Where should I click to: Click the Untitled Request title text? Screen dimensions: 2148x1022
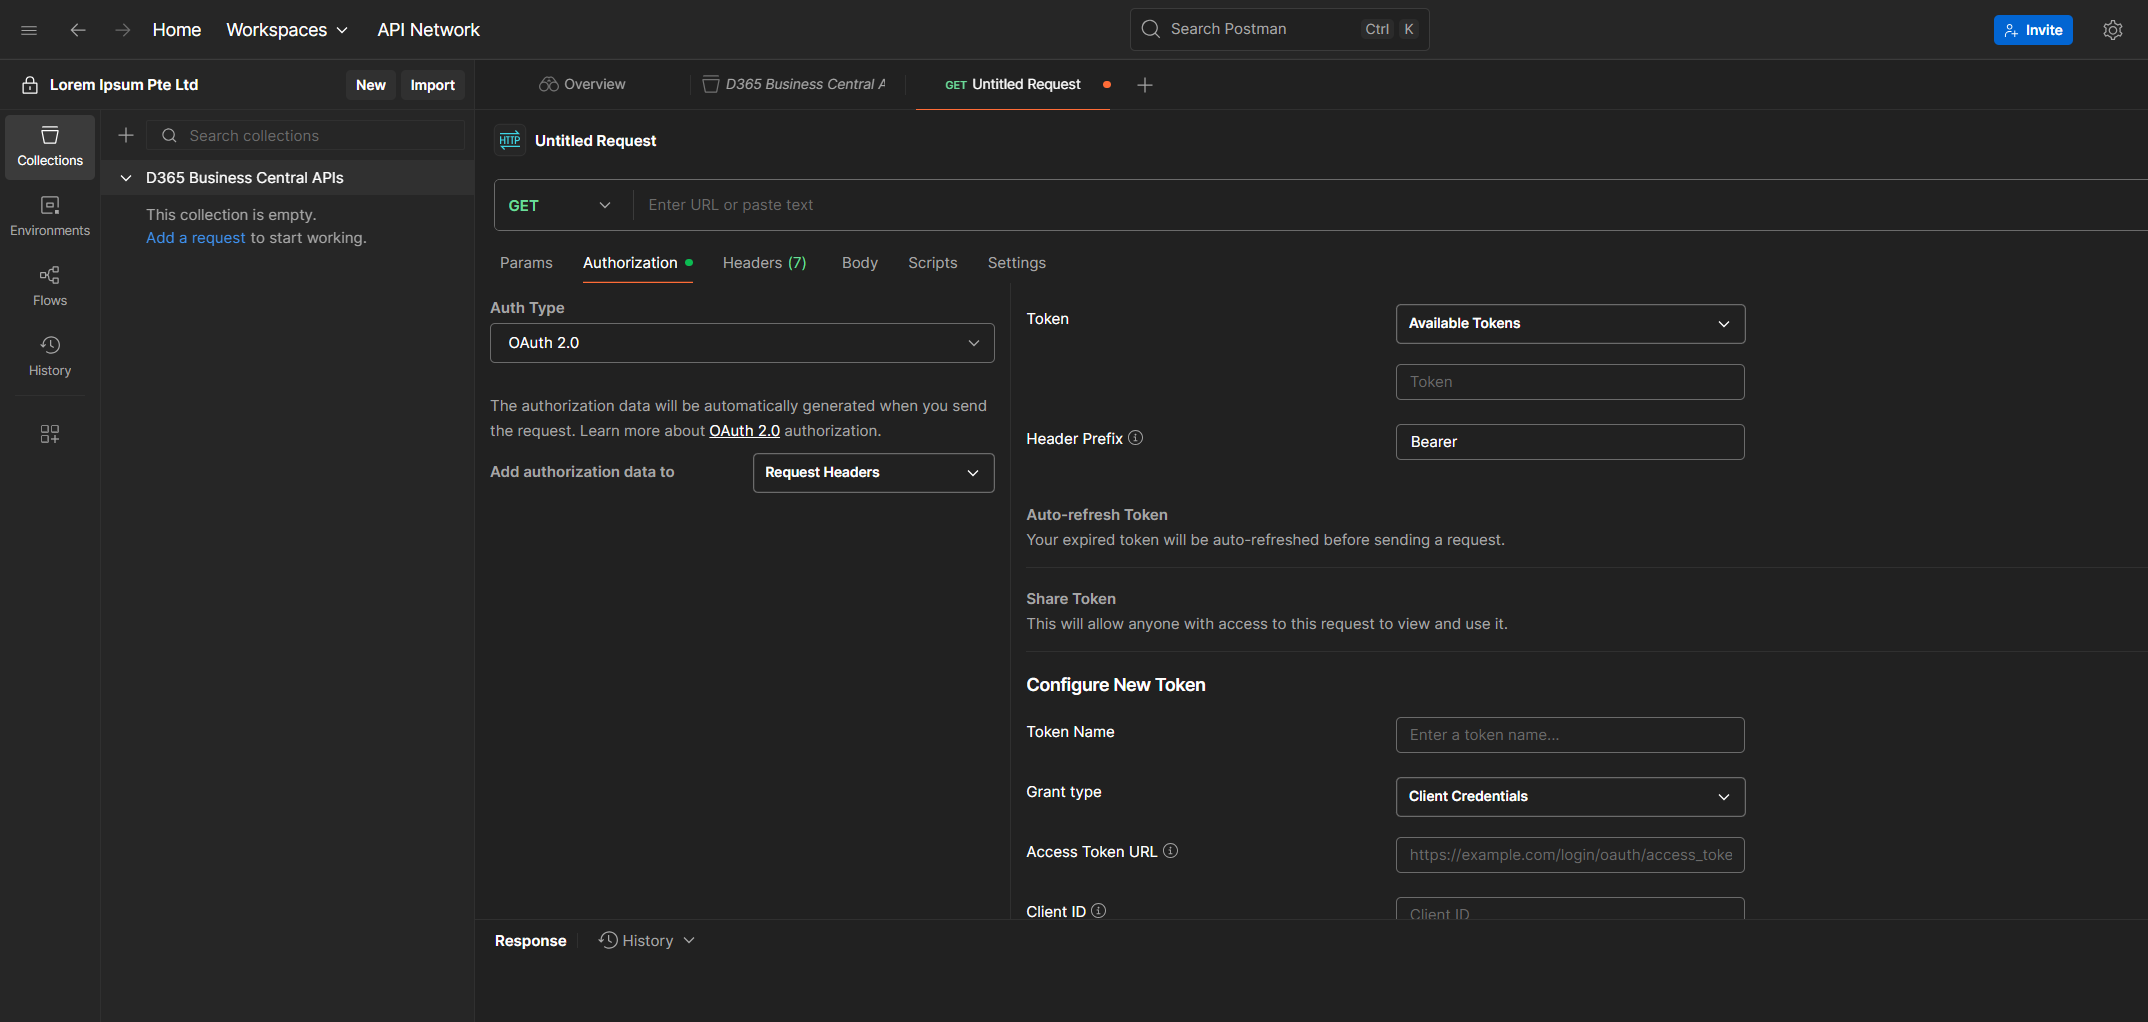pyautogui.click(x=596, y=141)
